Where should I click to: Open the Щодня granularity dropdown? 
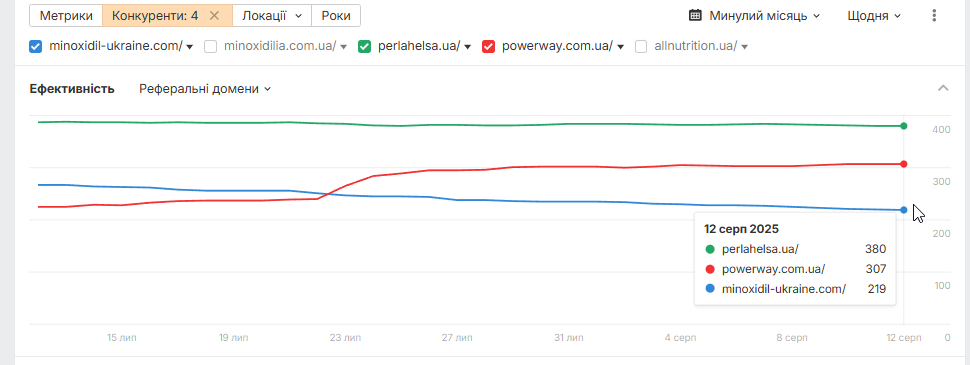coord(872,15)
